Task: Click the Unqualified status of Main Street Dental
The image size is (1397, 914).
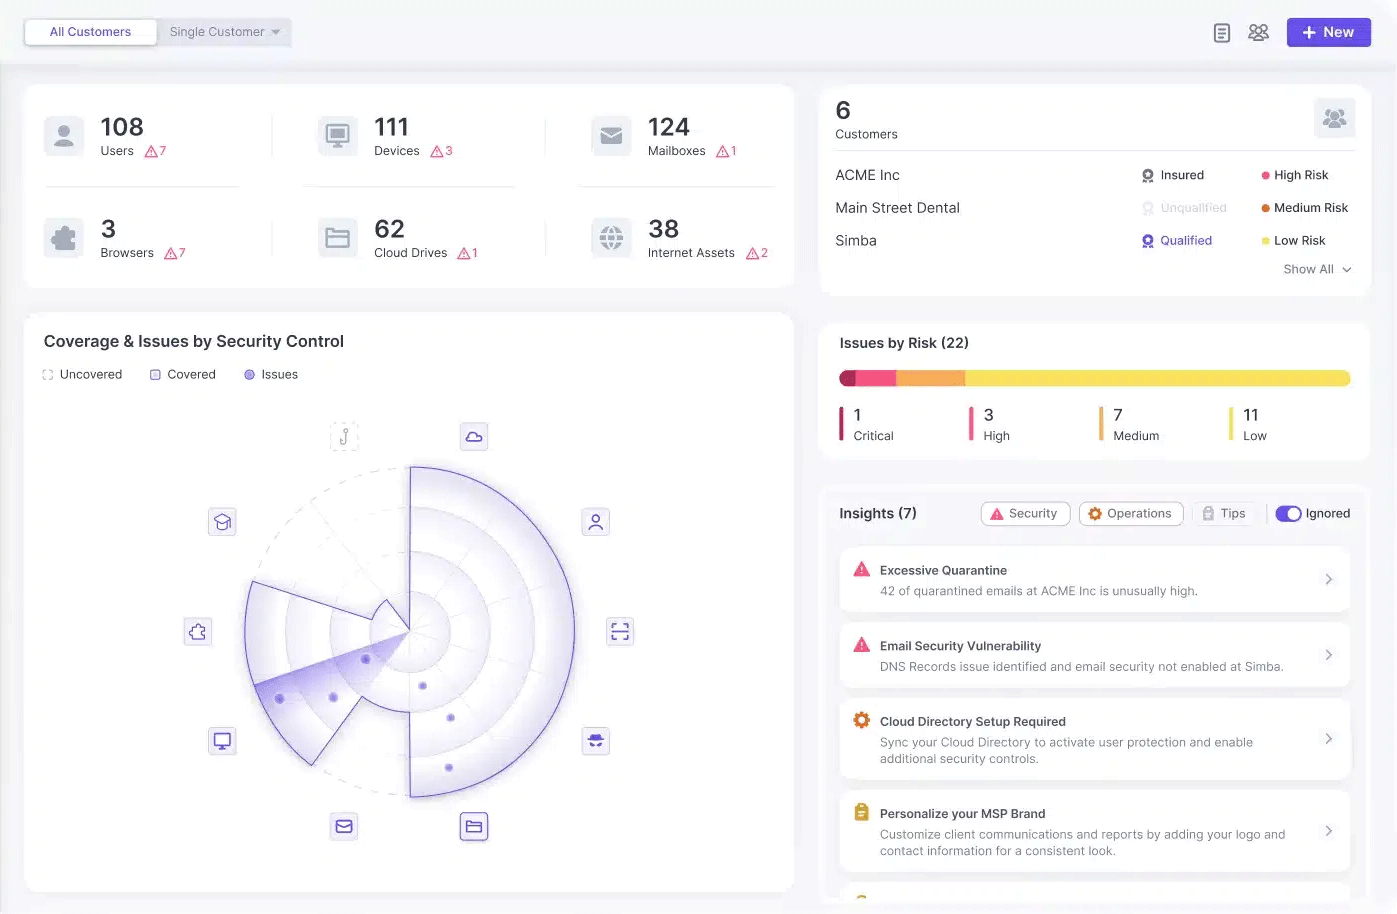Action: [1184, 208]
